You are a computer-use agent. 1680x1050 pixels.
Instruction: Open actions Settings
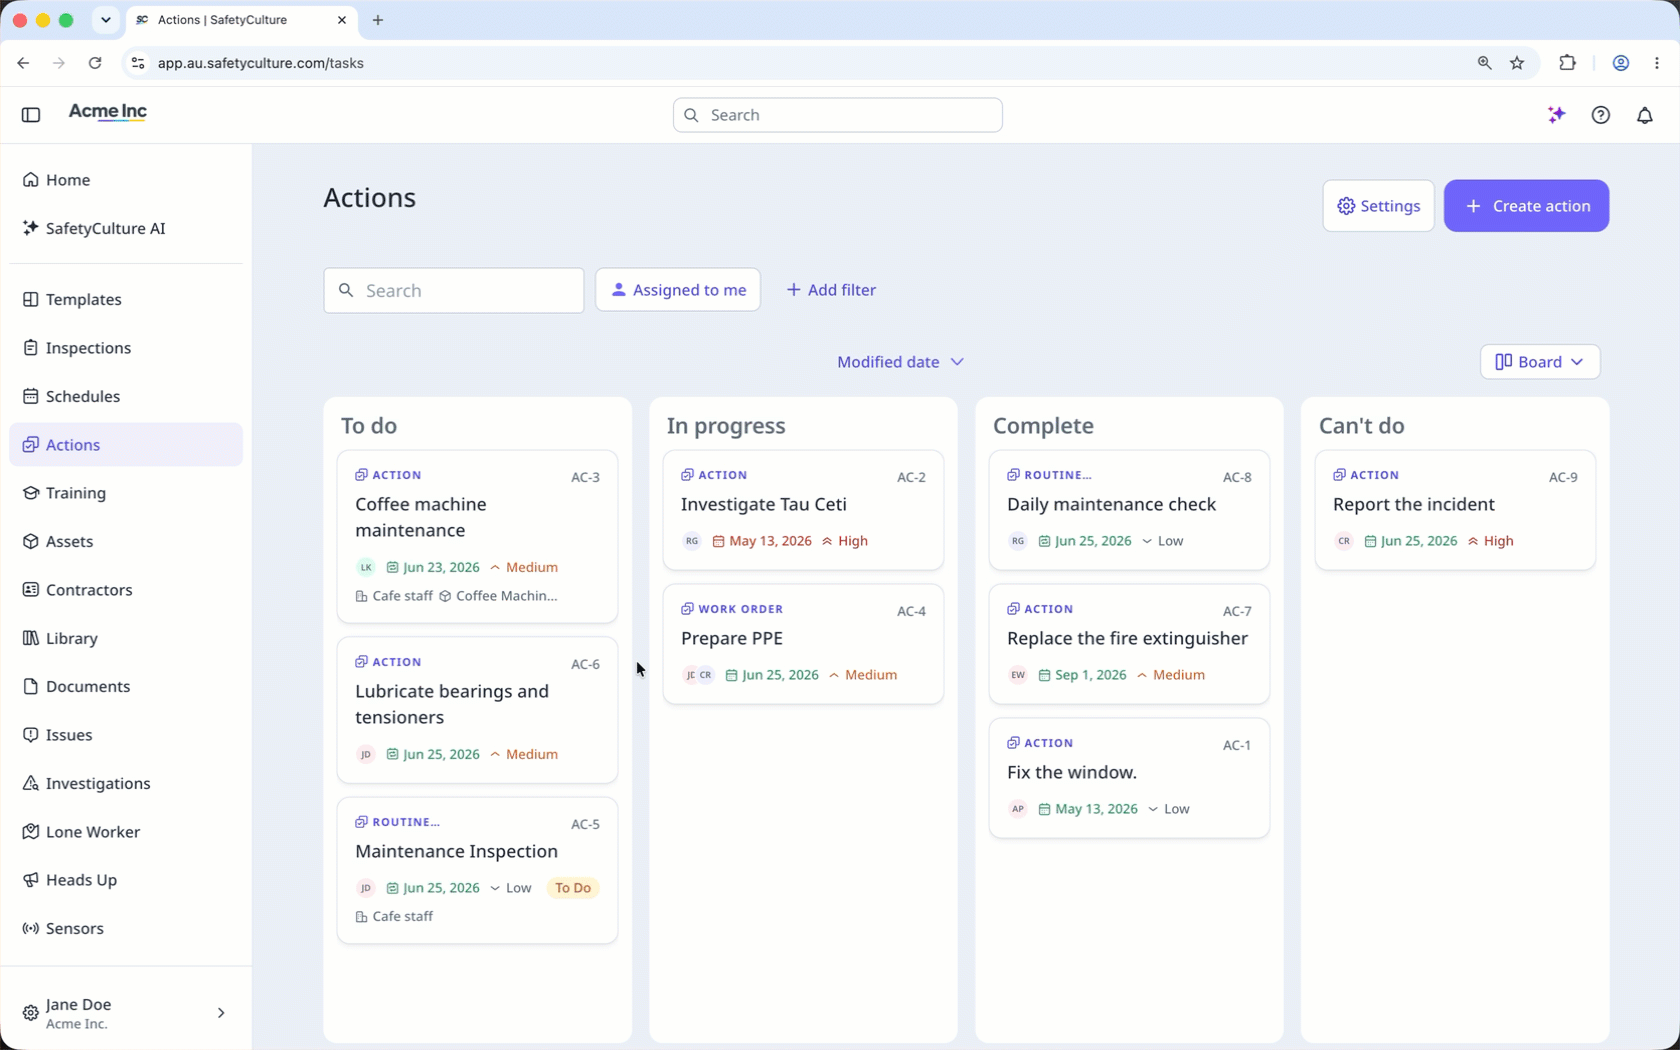(1379, 206)
